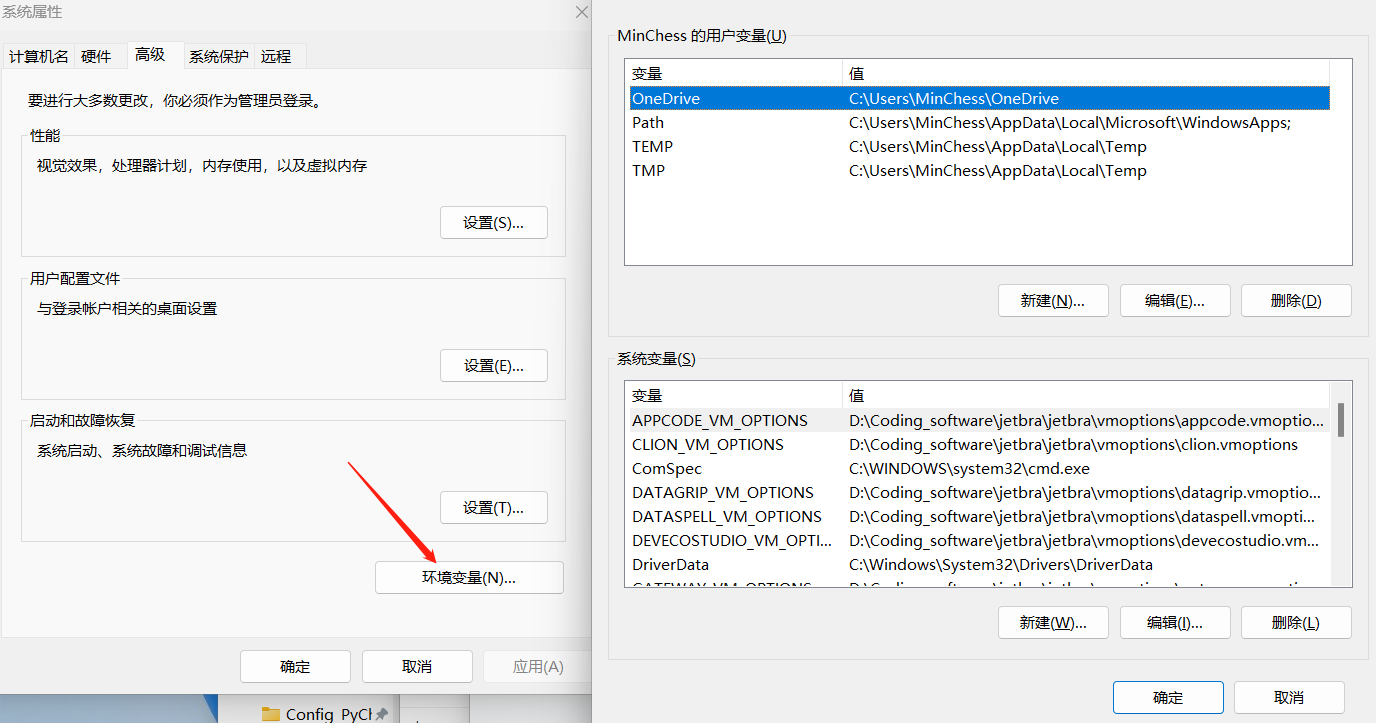Screen dimensions: 1376x723
Task: Open startup and recovery 设置(T)... button
Action: pyautogui.click(x=494, y=507)
